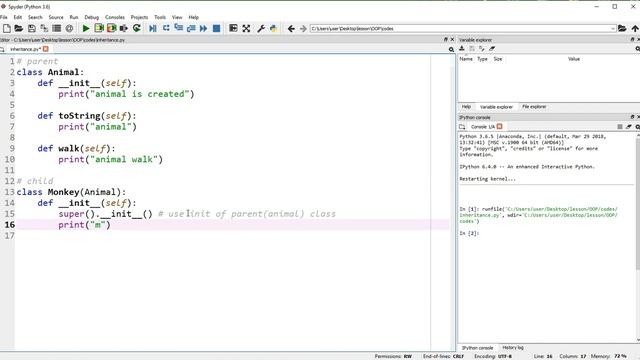This screenshot has width=640, height=360.
Task: Click Continue execution debug icon
Action: click(x=203, y=28)
